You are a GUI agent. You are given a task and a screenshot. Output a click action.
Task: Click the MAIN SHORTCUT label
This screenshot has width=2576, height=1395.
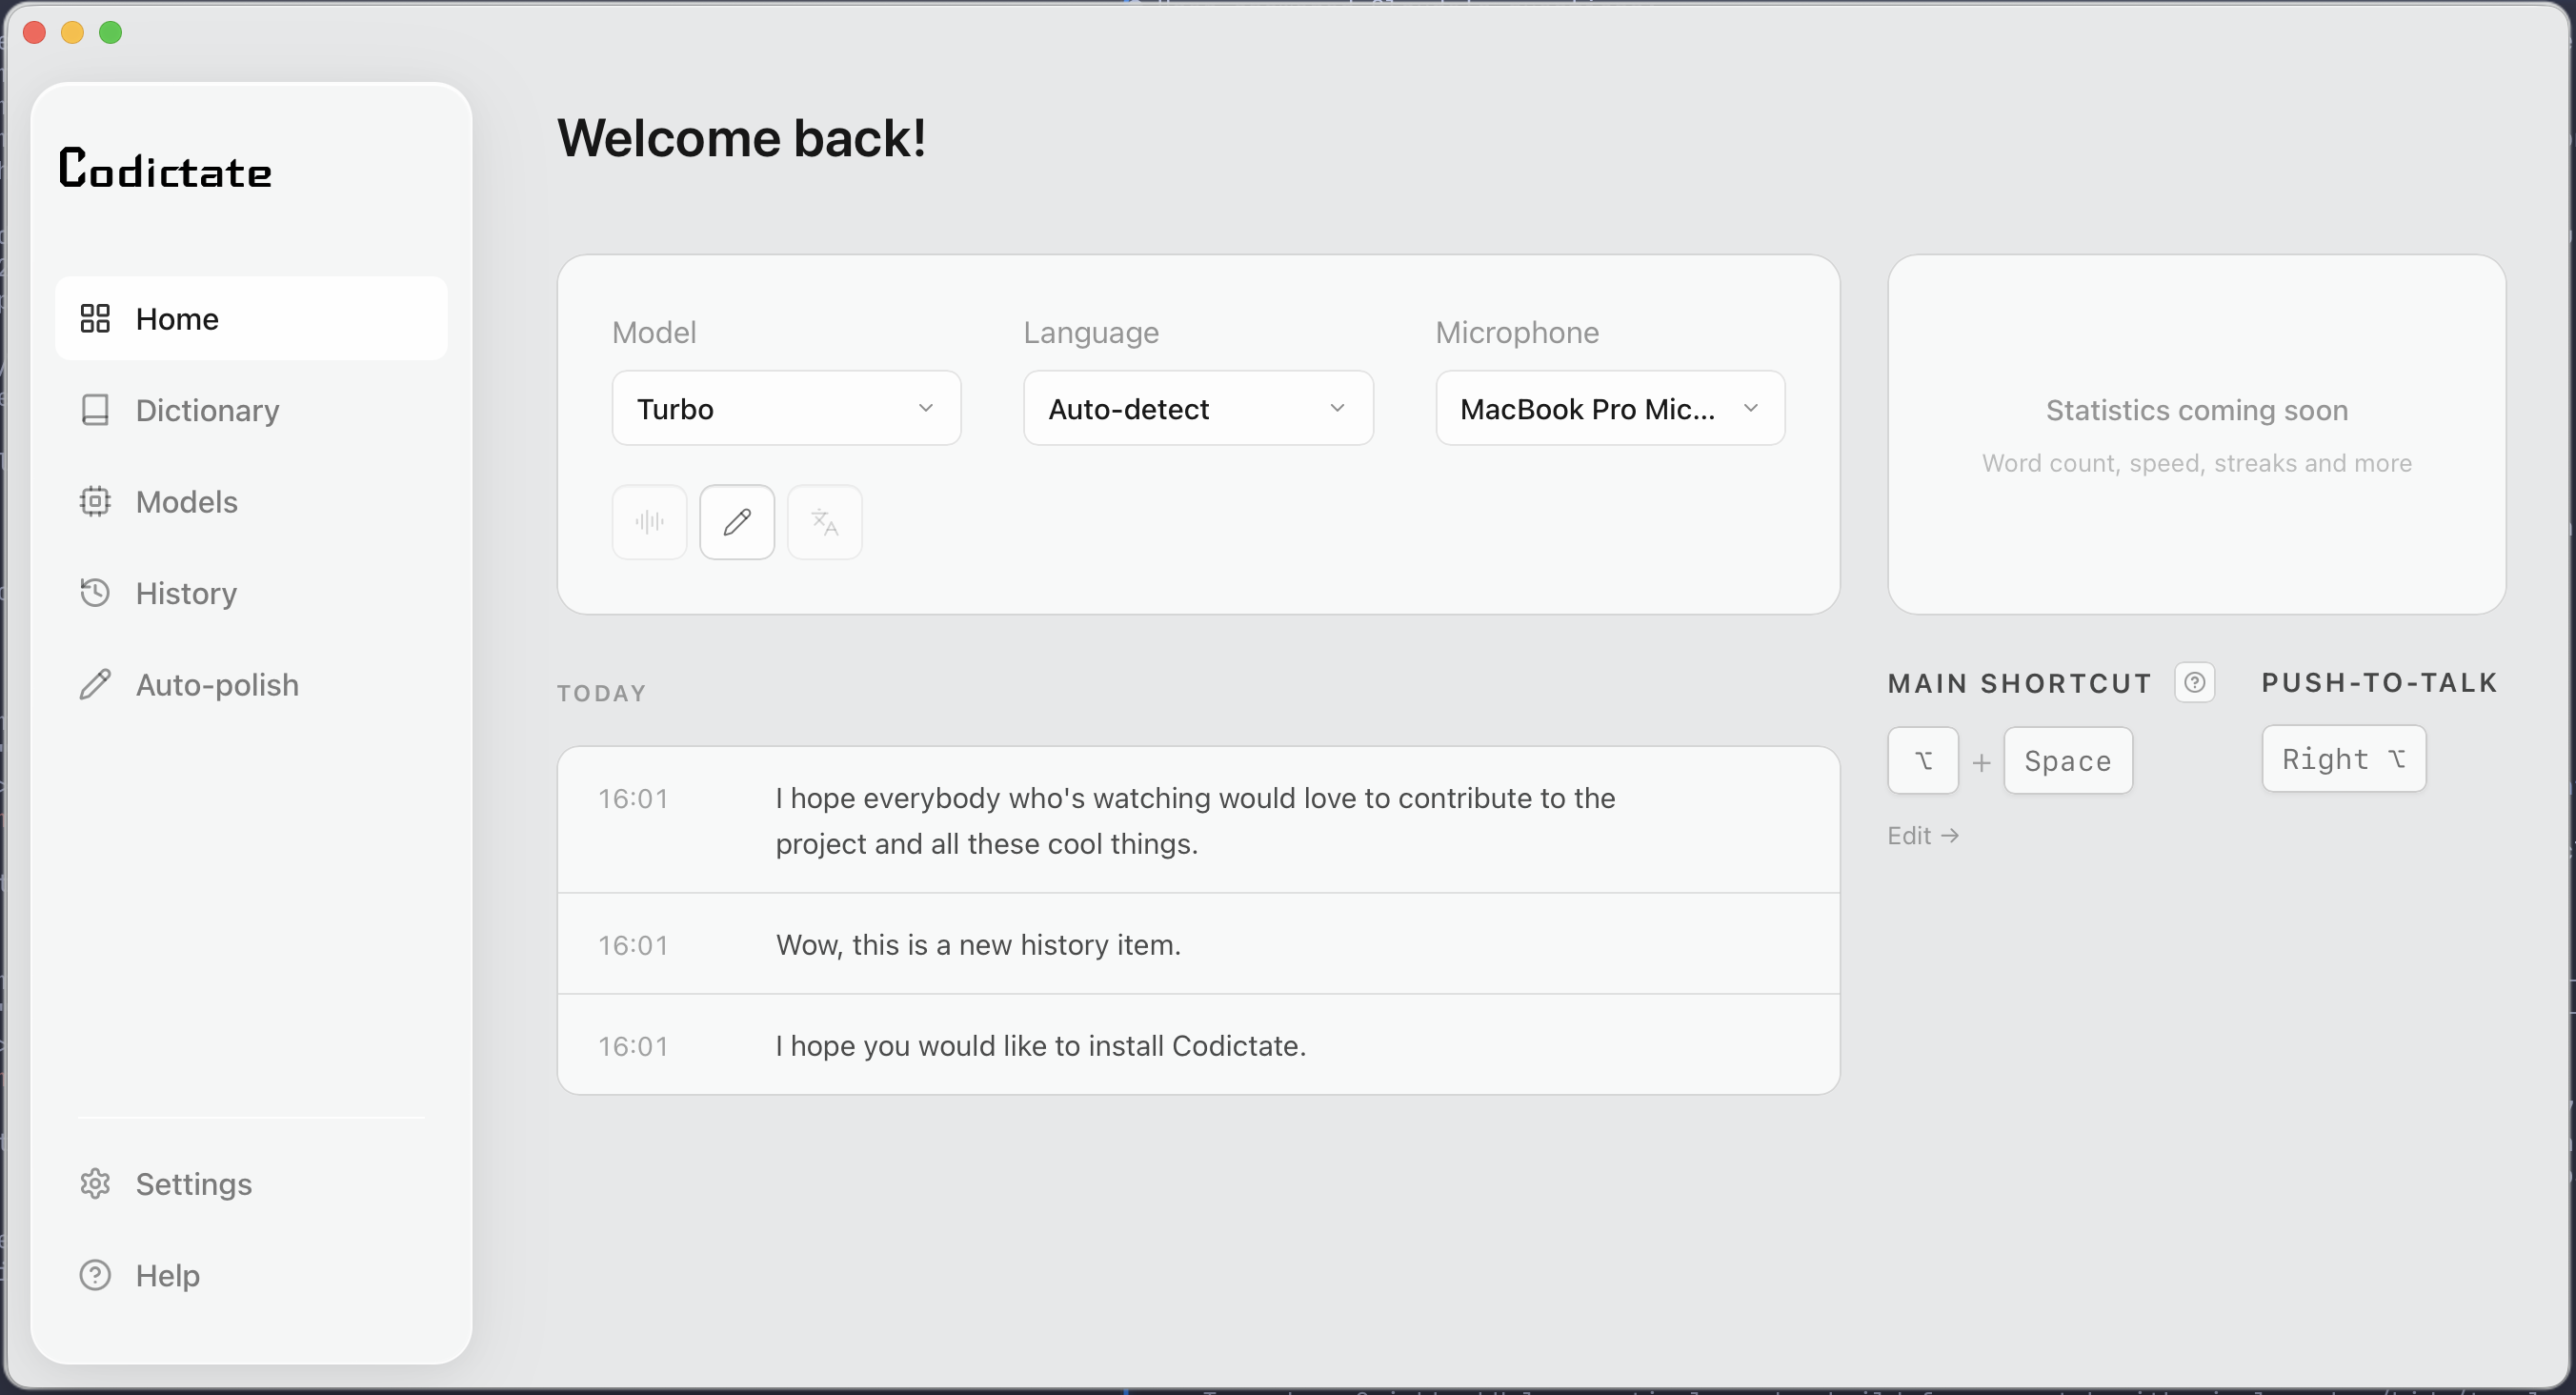coord(2019,683)
